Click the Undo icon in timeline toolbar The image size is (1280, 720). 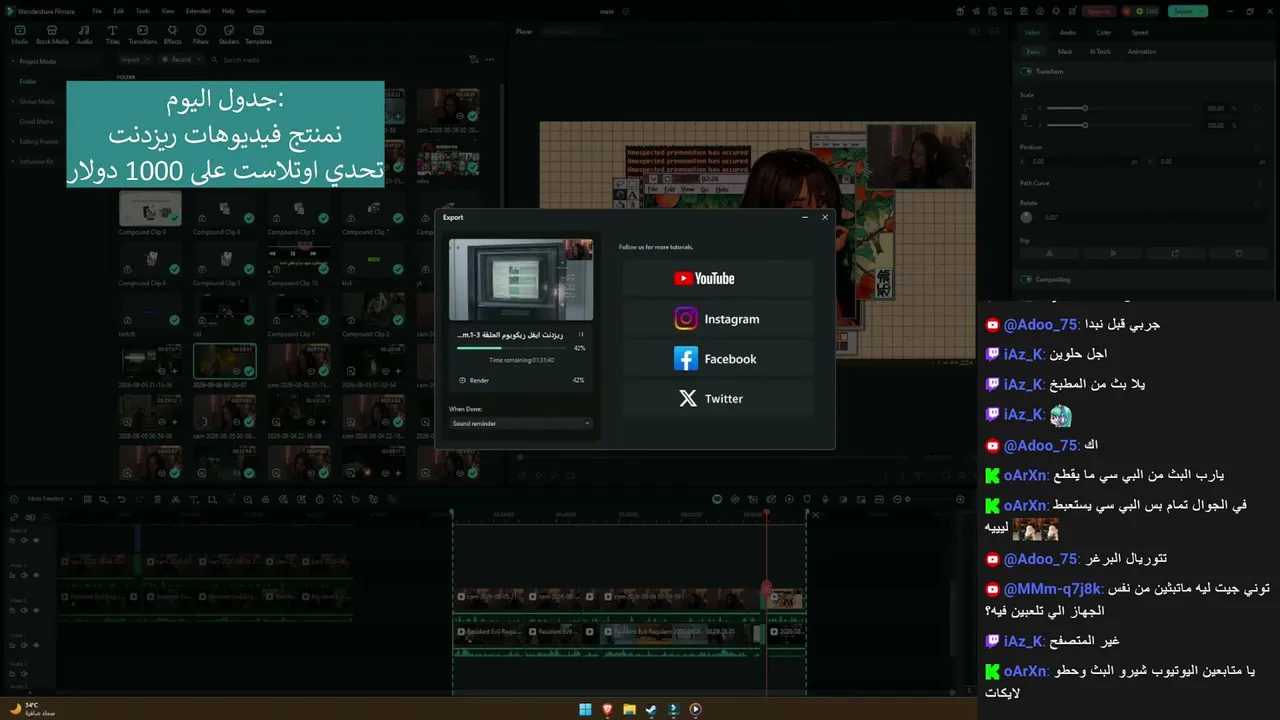(x=122, y=499)
